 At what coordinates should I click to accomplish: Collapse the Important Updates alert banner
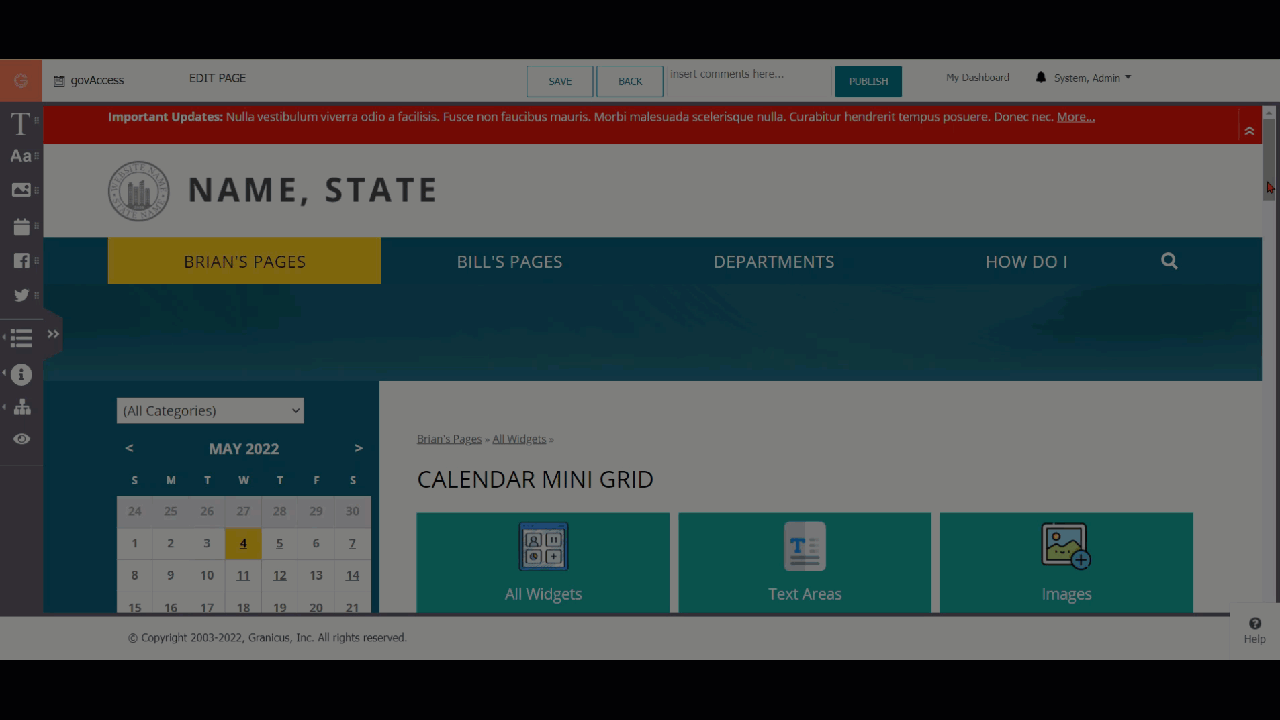point(1249,131)
